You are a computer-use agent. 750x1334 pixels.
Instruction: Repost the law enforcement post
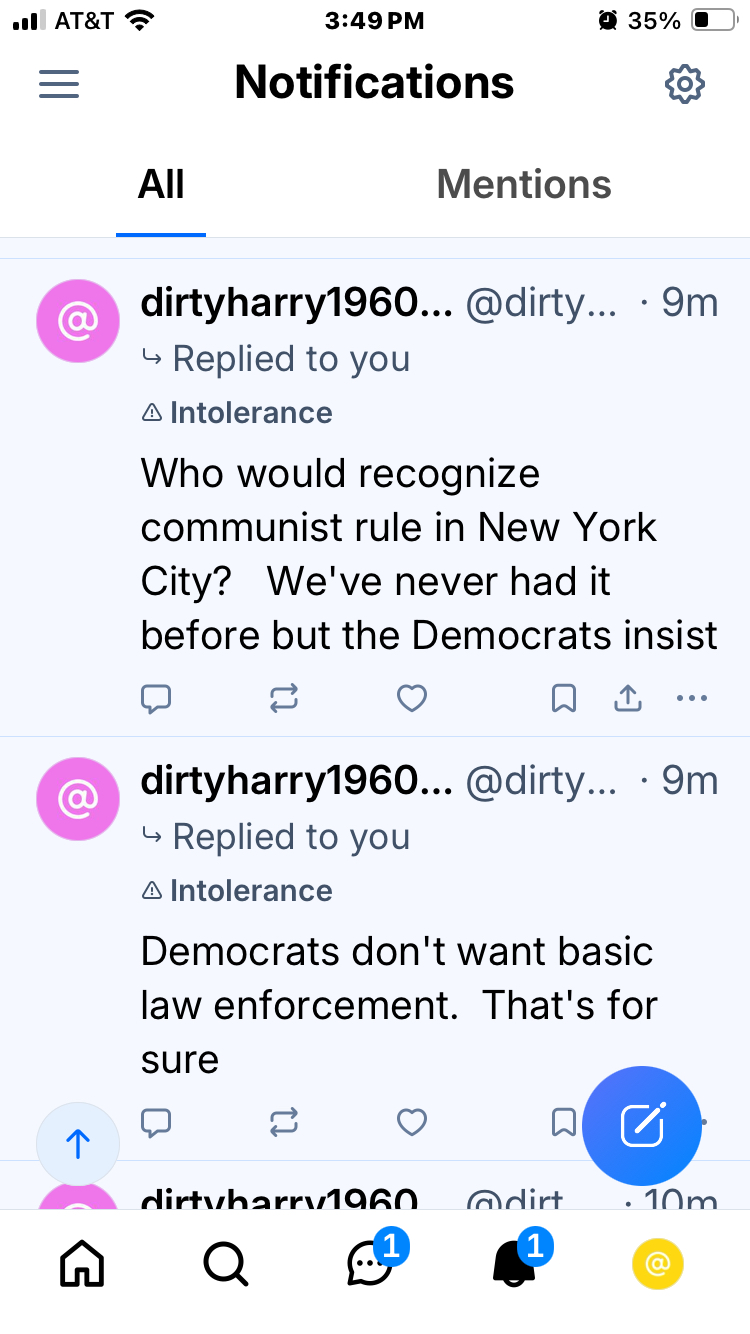tap(284, 1123)
